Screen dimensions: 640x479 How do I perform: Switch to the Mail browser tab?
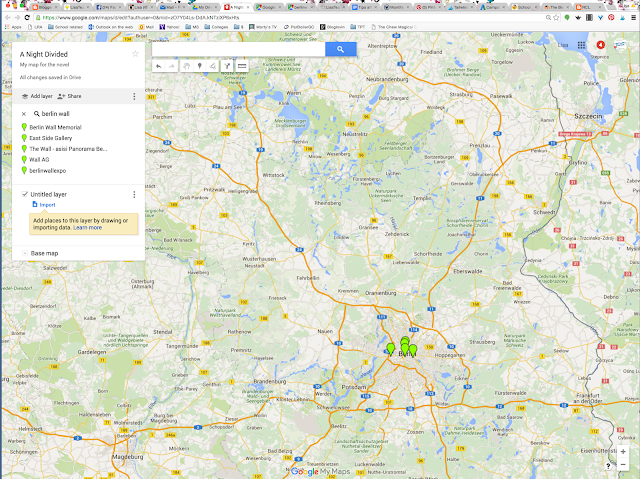click(173, 7)
